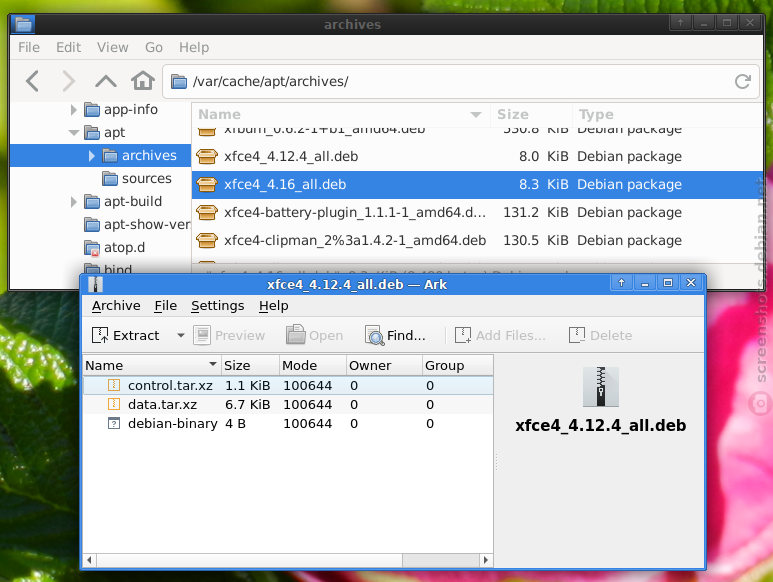Image resolution: width=773 pixels, height=582 pixels.
Task: Click the zip archive icon in info panel
Action: 600,387
